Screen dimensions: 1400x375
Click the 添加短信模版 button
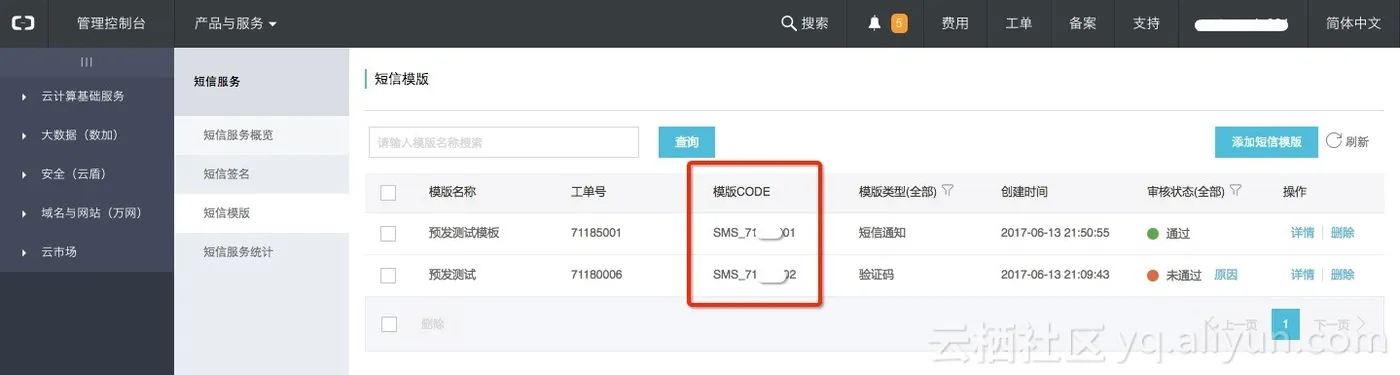[x=1266, y=142]
